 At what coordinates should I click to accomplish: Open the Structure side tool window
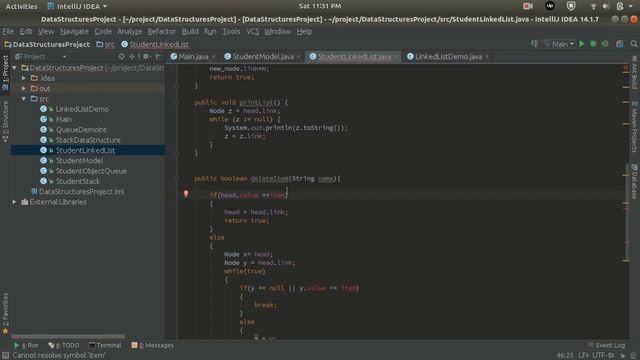(5, 121)
